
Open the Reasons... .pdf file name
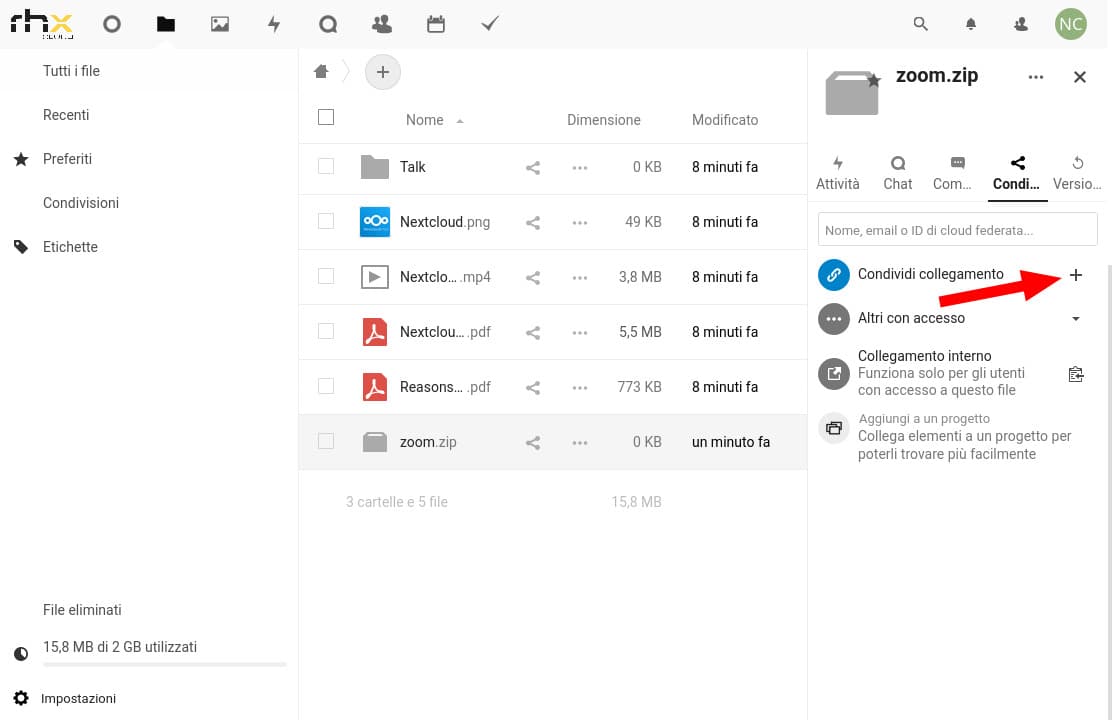tap(445, 387)
